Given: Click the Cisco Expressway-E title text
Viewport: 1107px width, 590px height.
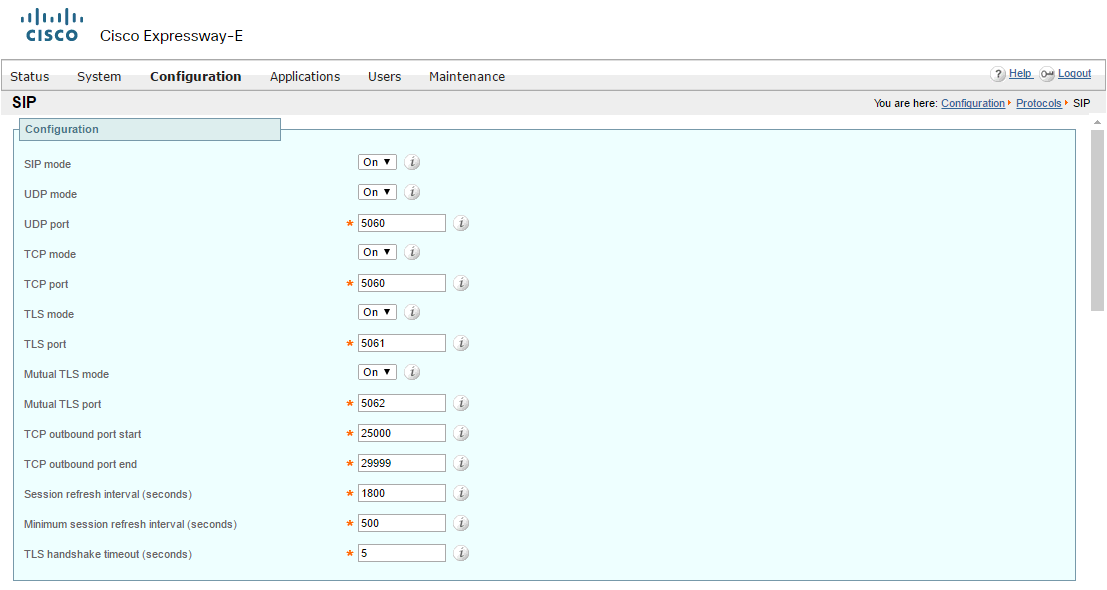Looking at the screenshot, I should pos(172,36).
